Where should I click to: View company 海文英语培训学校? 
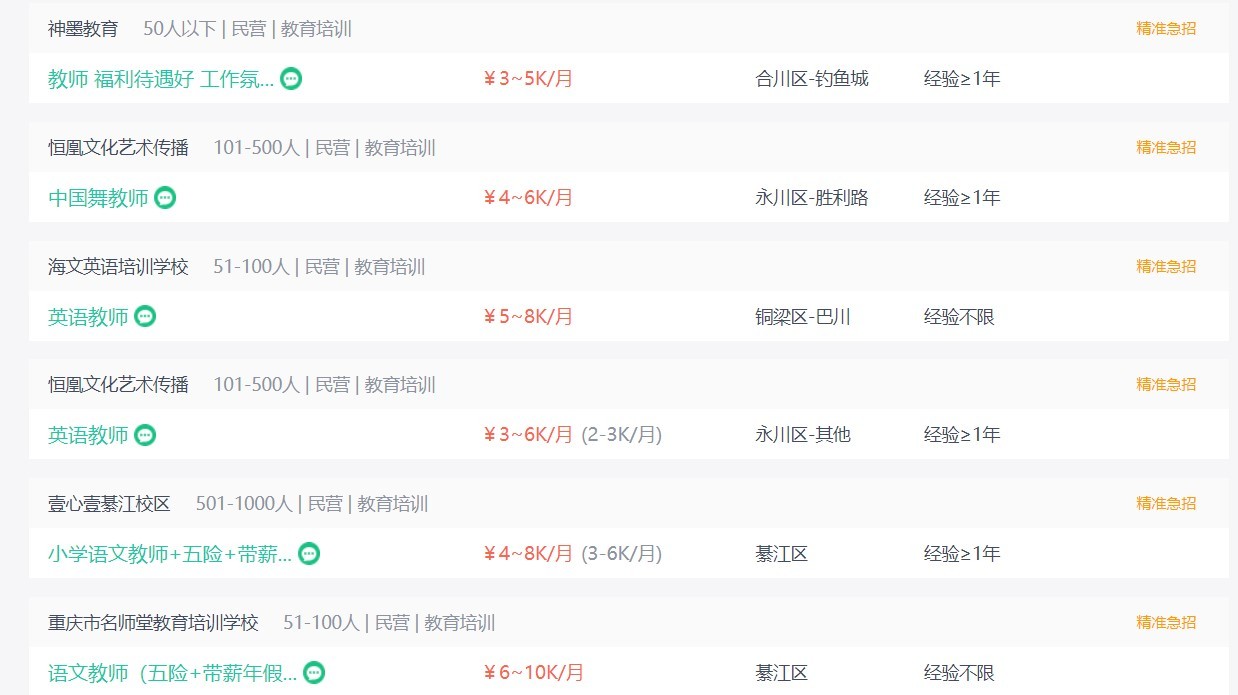click(118, 267)
